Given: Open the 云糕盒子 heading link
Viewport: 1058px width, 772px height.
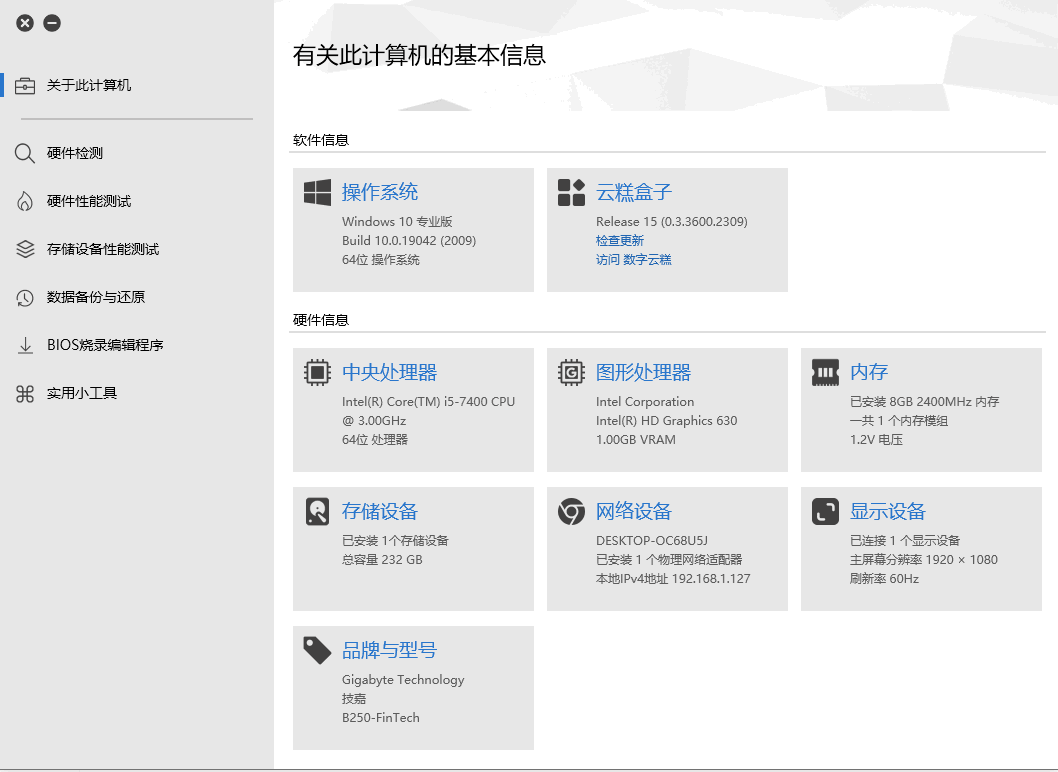Looking at the screenshot, I should pos(634,192).
